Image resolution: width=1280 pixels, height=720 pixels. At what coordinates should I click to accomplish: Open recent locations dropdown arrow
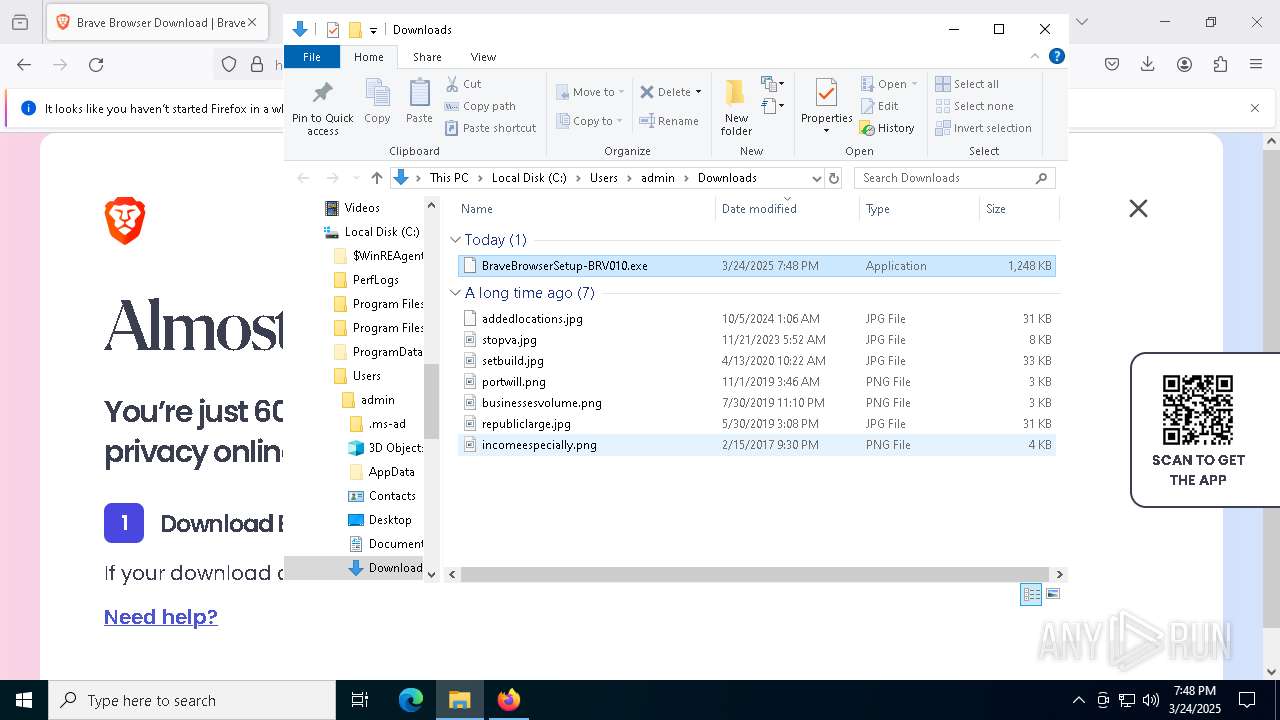[356, 178]
